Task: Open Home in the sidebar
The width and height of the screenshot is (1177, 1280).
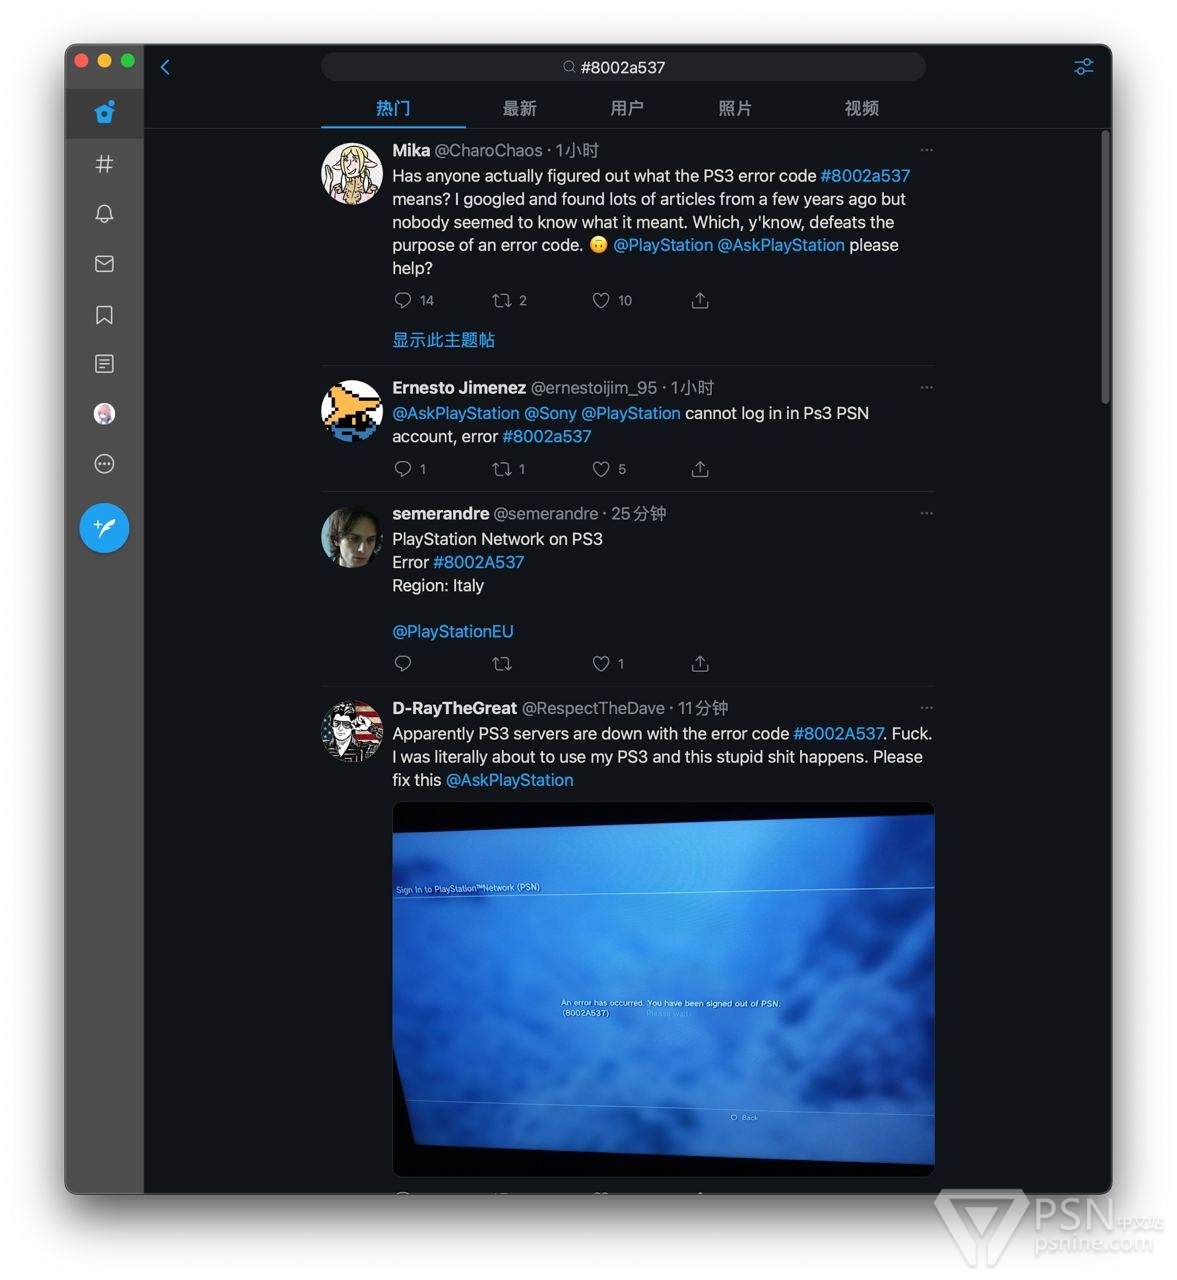Action: pyautogui.click(x=104, y=112)
